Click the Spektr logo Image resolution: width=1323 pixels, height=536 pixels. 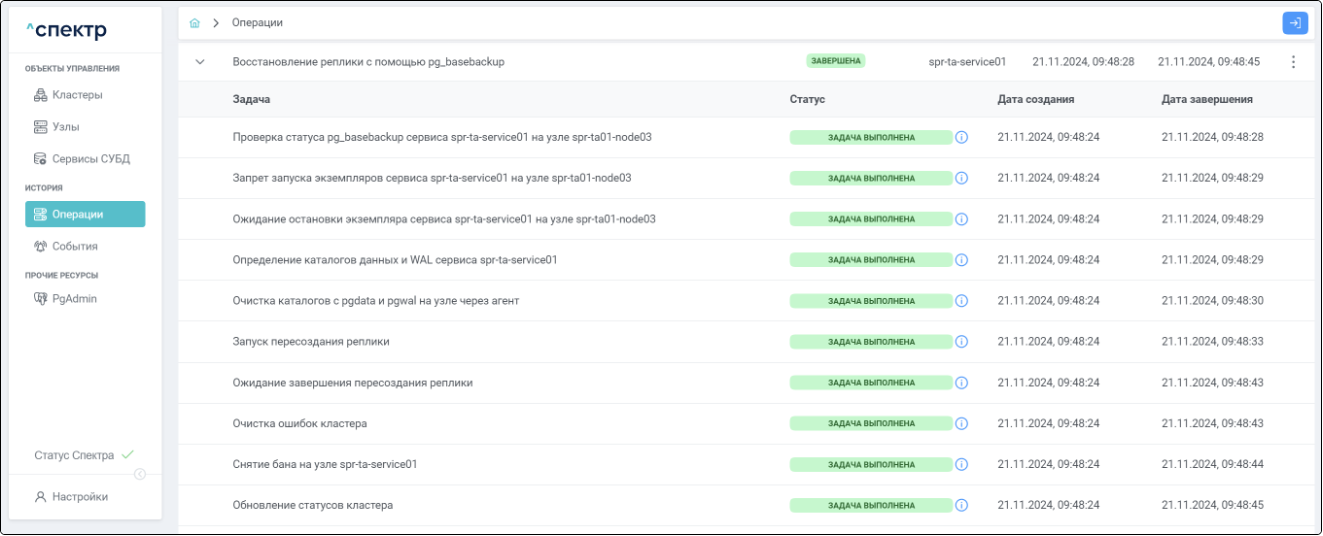(x=66, y=31)
